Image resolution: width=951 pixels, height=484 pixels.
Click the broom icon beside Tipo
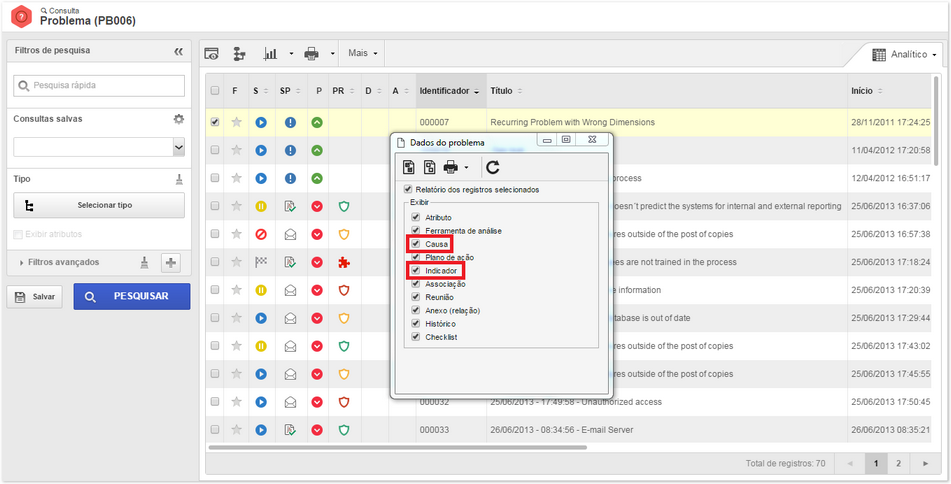[179, 180]
